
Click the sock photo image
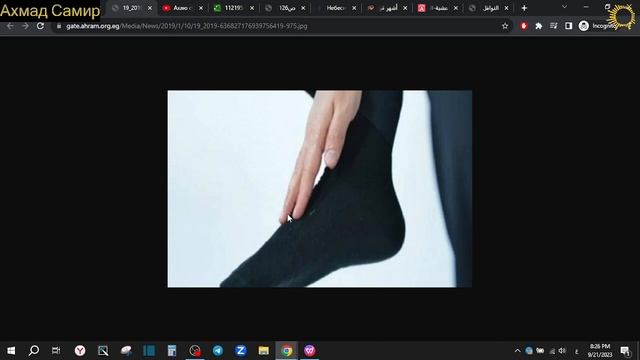point(320,189)
